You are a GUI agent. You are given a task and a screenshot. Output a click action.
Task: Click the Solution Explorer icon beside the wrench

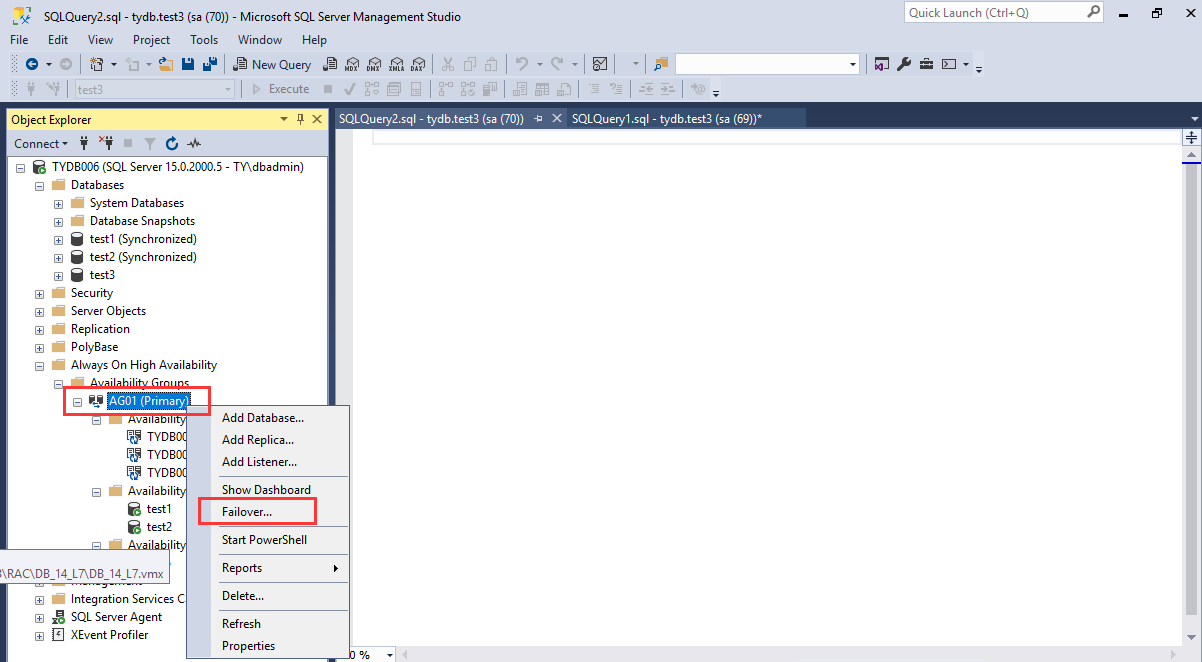(x=882, y=64)
